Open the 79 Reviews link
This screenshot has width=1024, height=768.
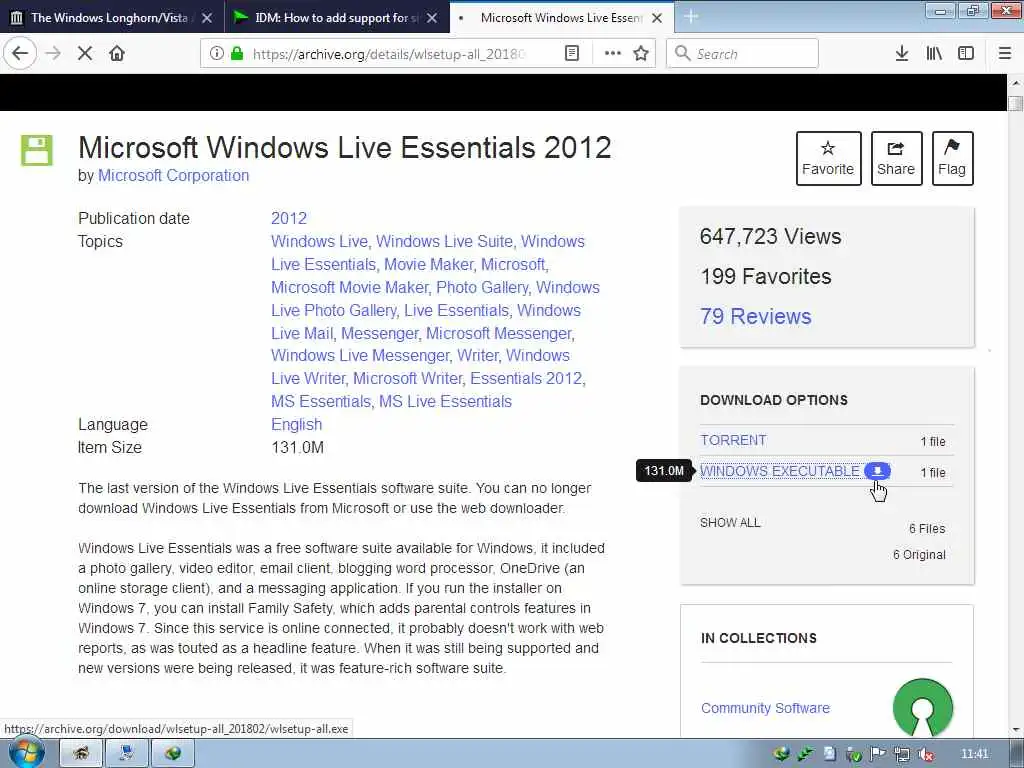tap(756, 317)
